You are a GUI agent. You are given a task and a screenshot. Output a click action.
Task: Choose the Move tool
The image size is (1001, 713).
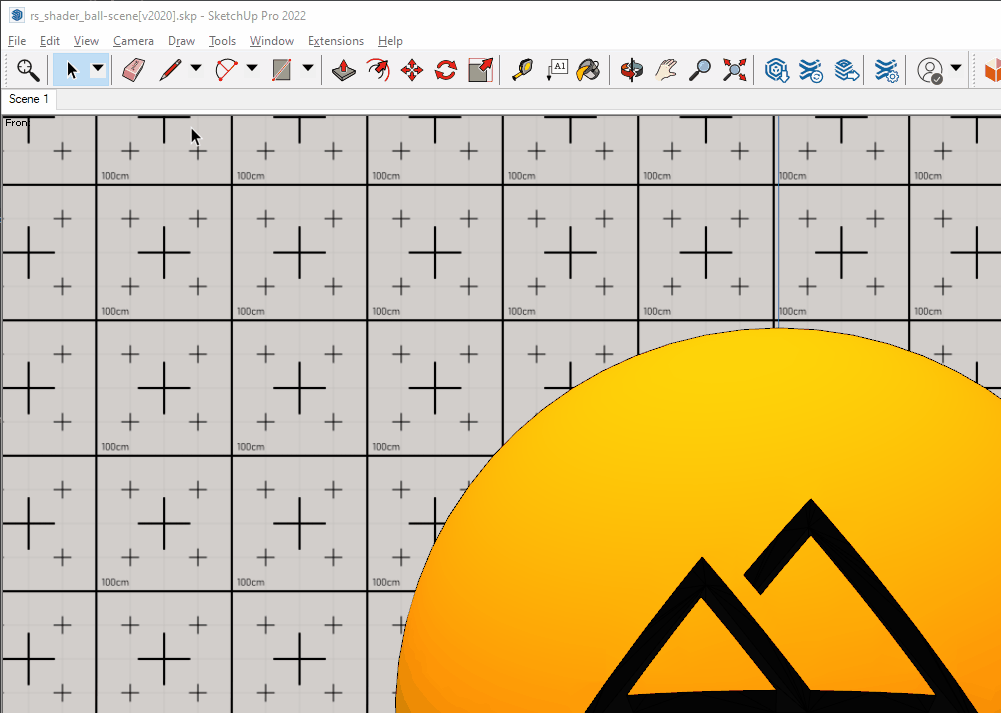(x=411, y=70)
